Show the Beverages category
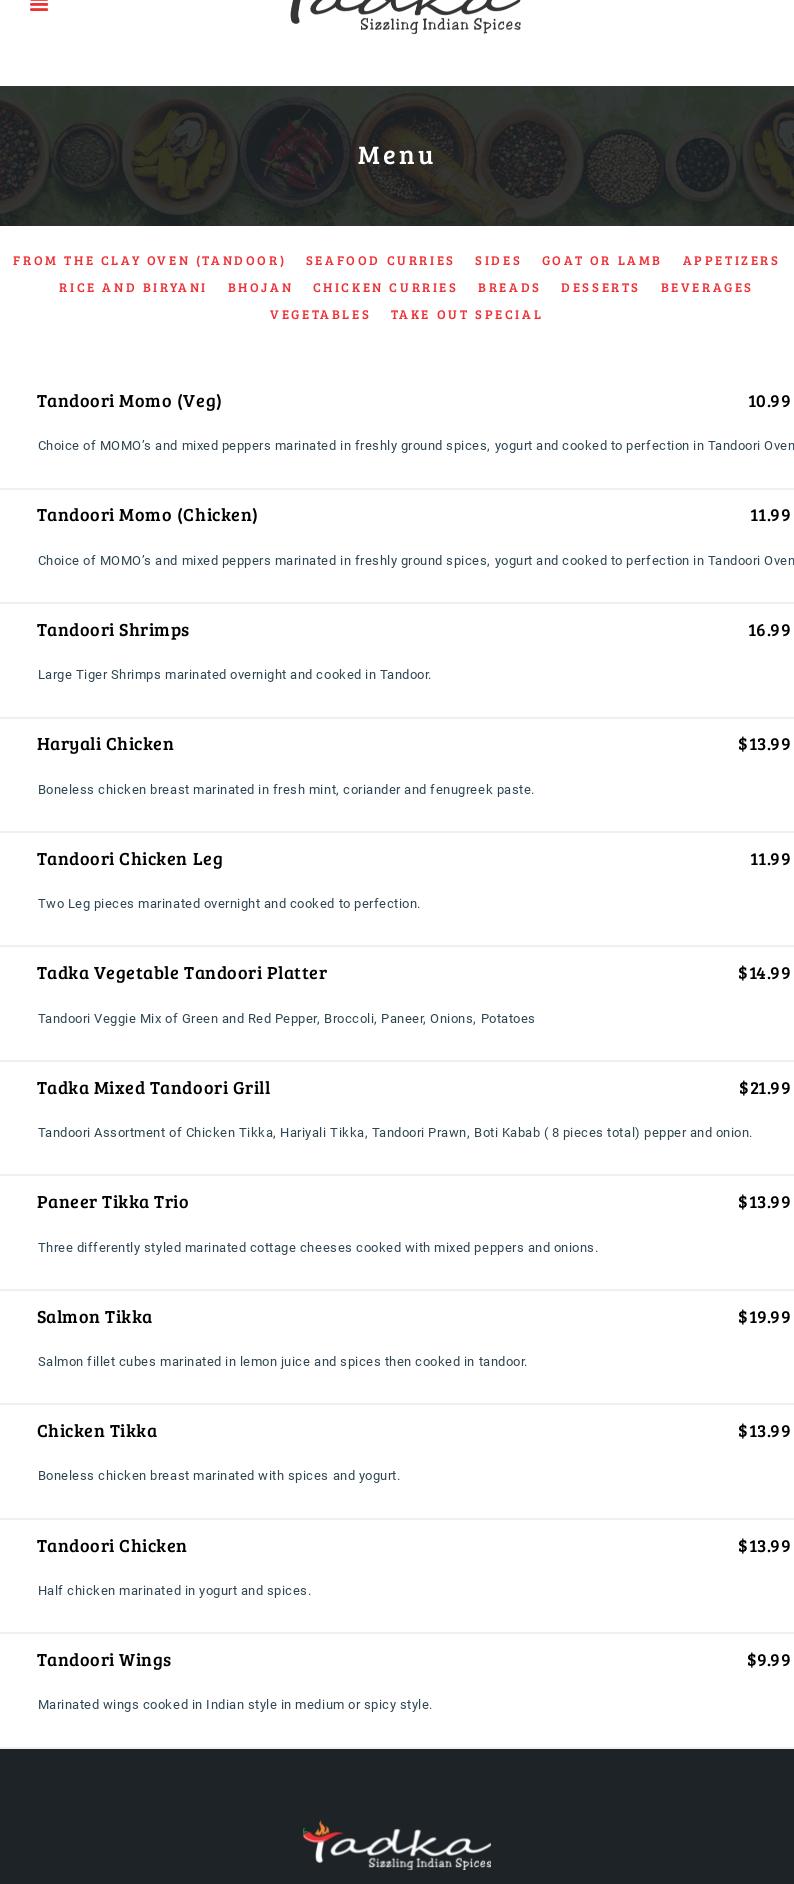 (706, 288)
